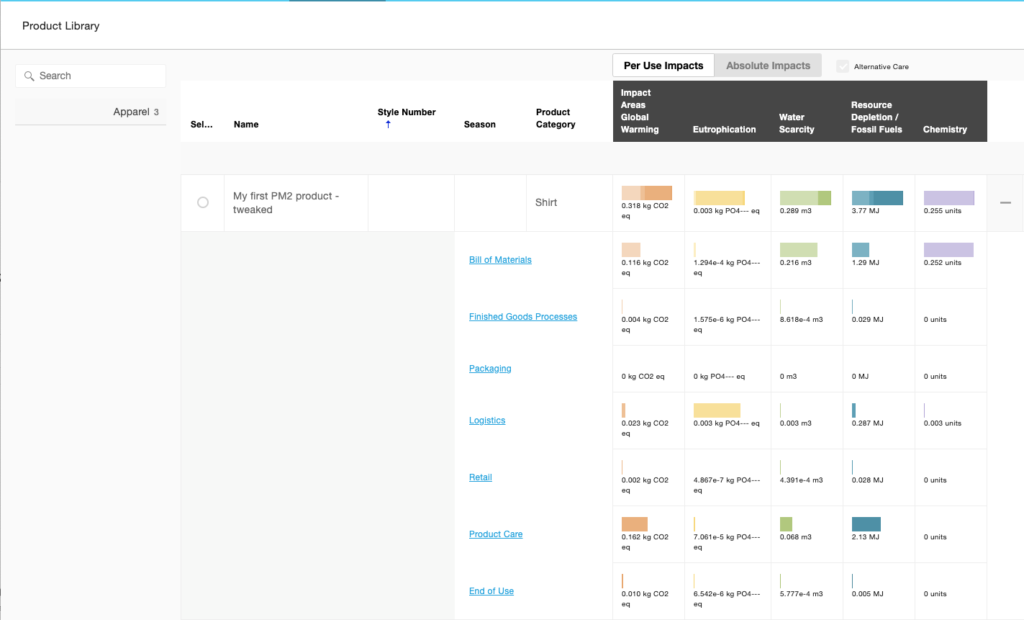
Task: Open the Logistics link
Action: click(487, 420)
